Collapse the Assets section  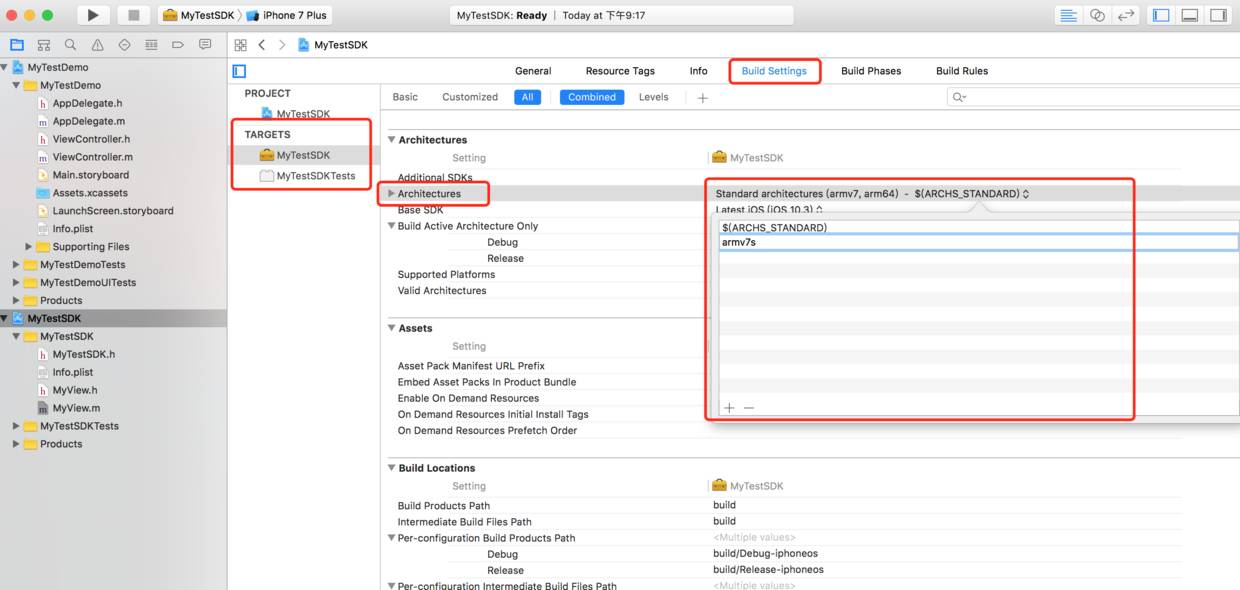tap(392, 328)
